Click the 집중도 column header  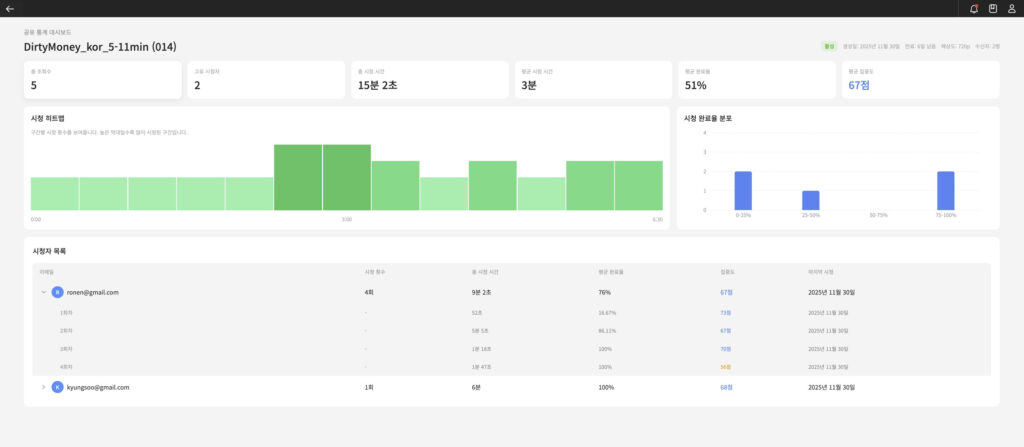726,271
